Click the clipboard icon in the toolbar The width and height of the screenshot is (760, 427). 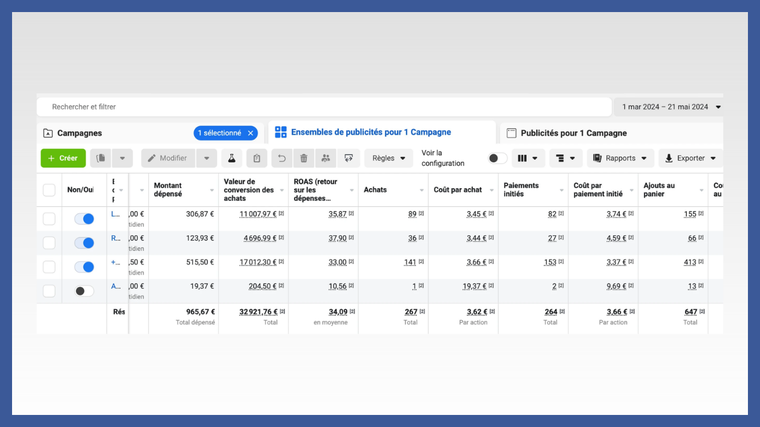(x=257, y=158)
